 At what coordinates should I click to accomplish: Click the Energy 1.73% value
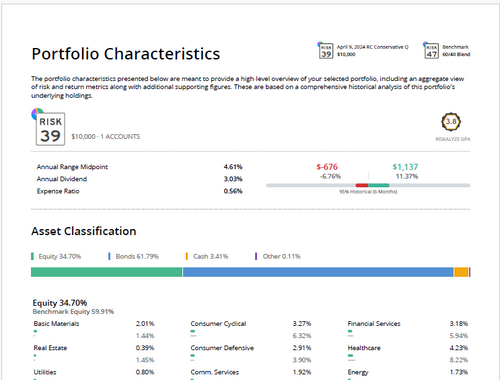pos(459,372)
